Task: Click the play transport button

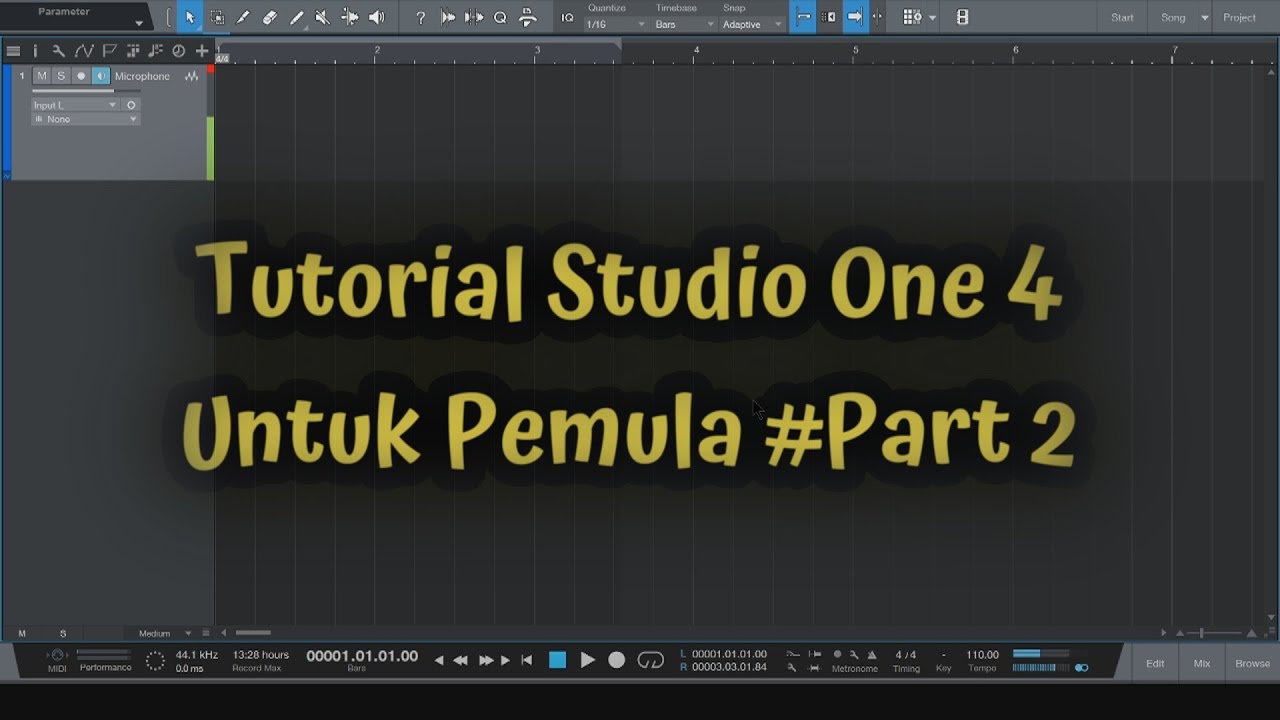Action: [x=588, y=660]
